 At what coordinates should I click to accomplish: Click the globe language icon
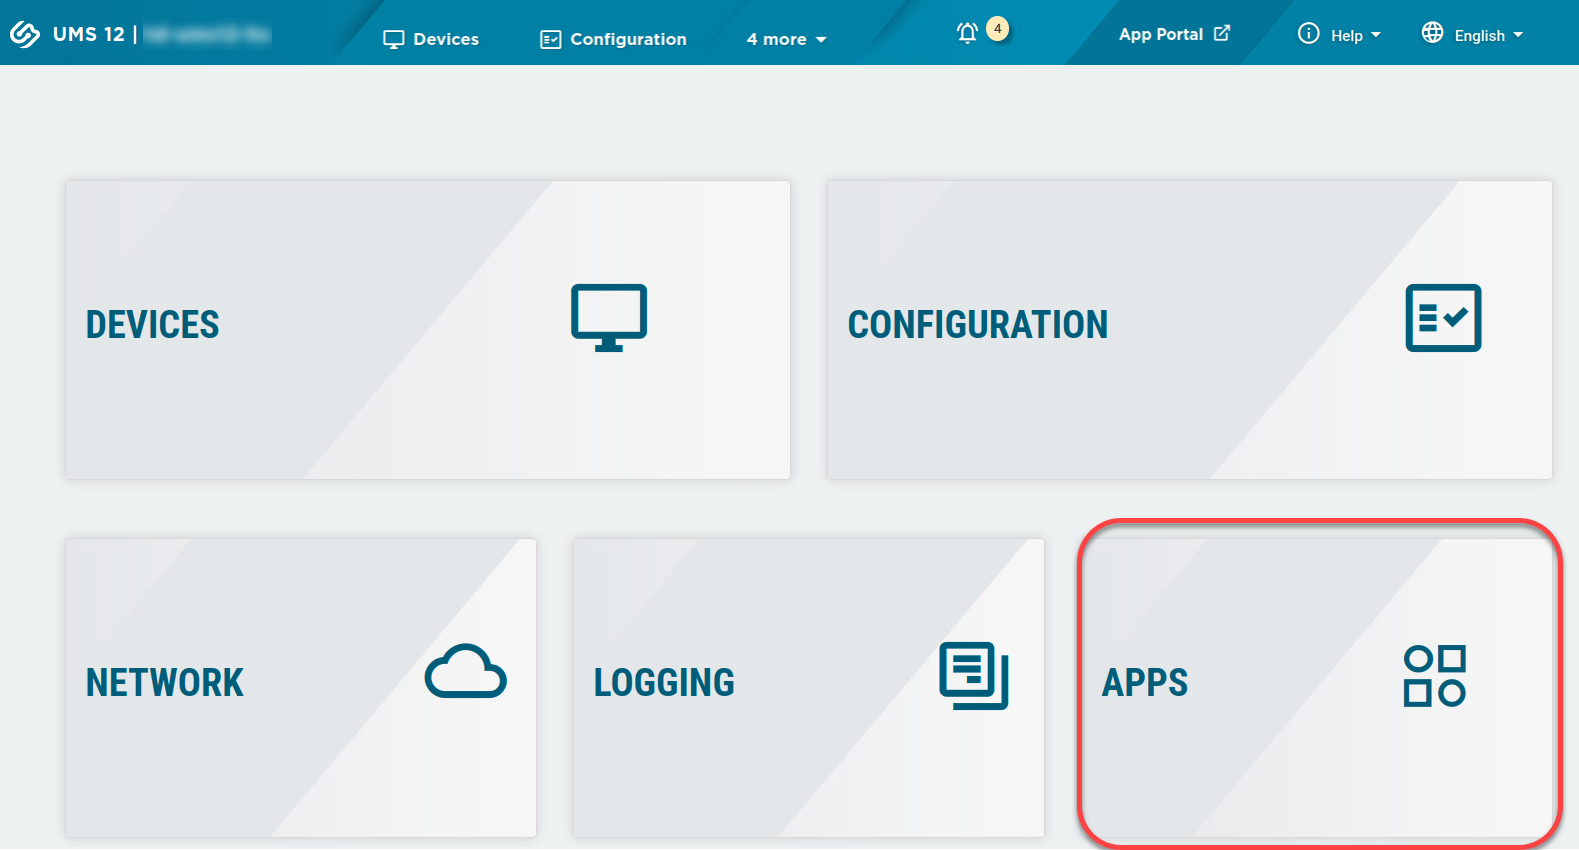point(1432,33)
